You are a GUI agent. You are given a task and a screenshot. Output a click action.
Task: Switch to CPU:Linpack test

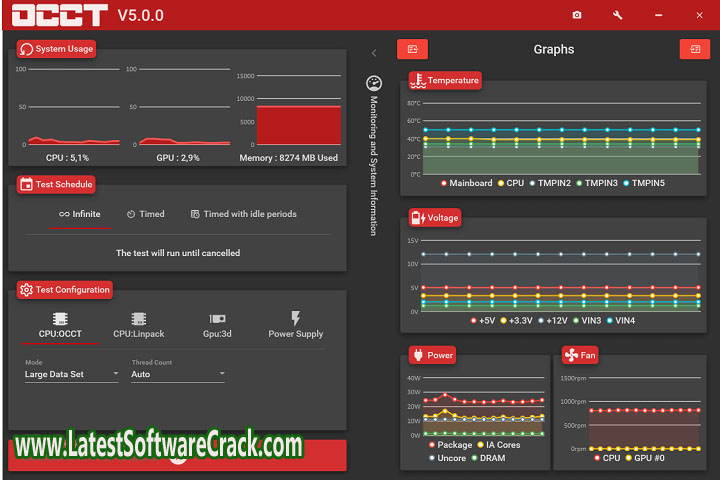tap(137, 325)
